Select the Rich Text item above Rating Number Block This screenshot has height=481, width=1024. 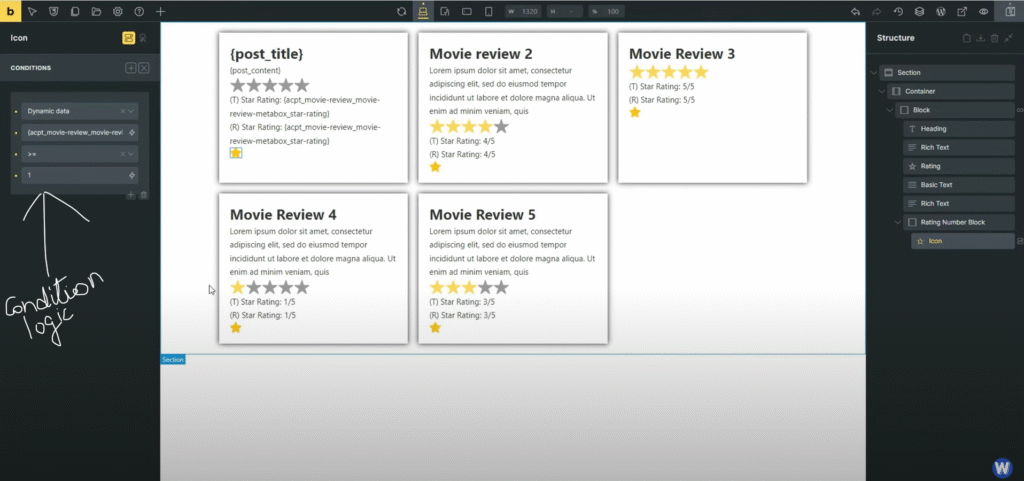pos(959,204)
